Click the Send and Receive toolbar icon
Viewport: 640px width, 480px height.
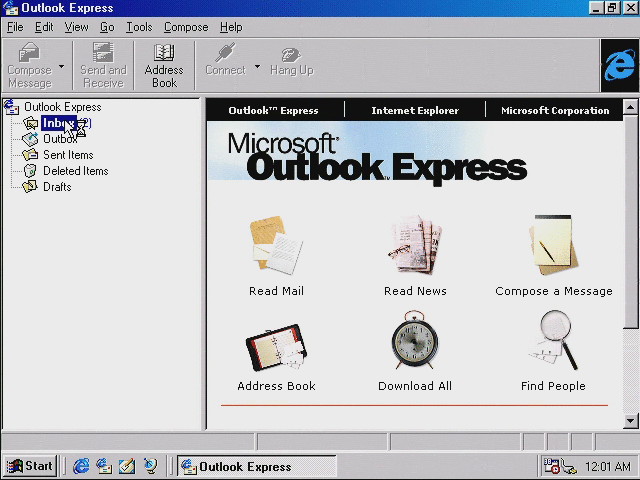103,53
